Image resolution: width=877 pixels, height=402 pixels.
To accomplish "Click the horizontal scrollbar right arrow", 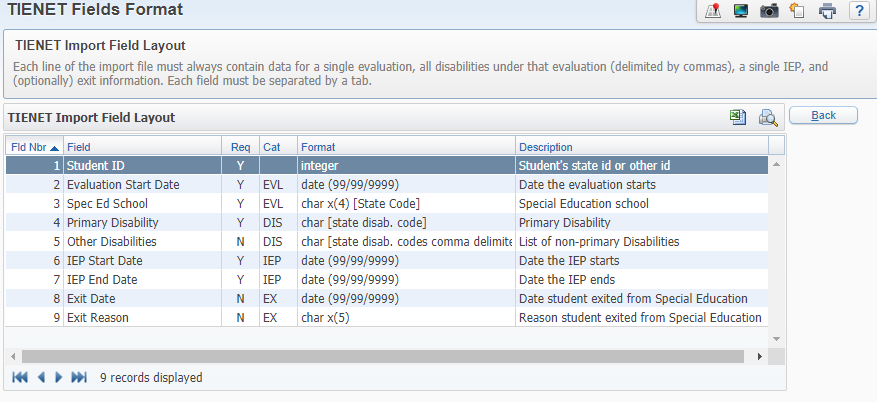I will click(x=759, y=356).
